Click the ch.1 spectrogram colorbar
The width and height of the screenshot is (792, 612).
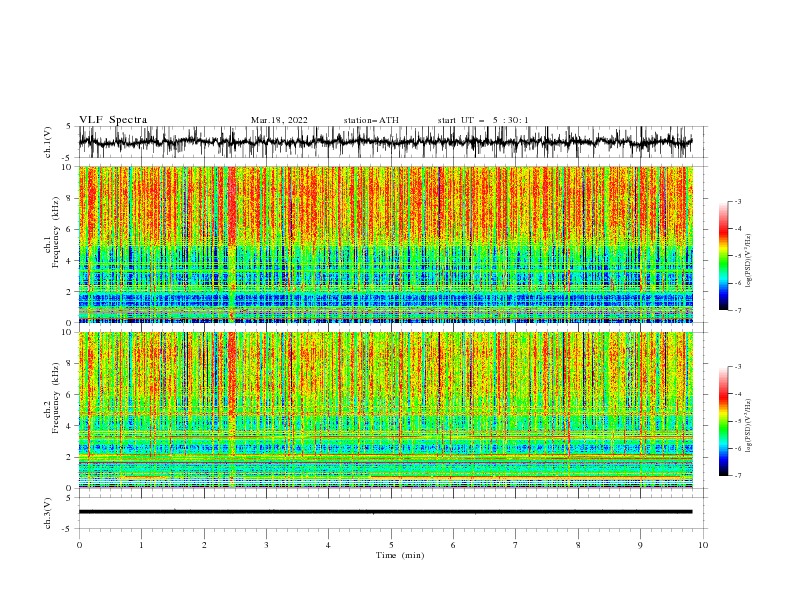click(723, 256)
